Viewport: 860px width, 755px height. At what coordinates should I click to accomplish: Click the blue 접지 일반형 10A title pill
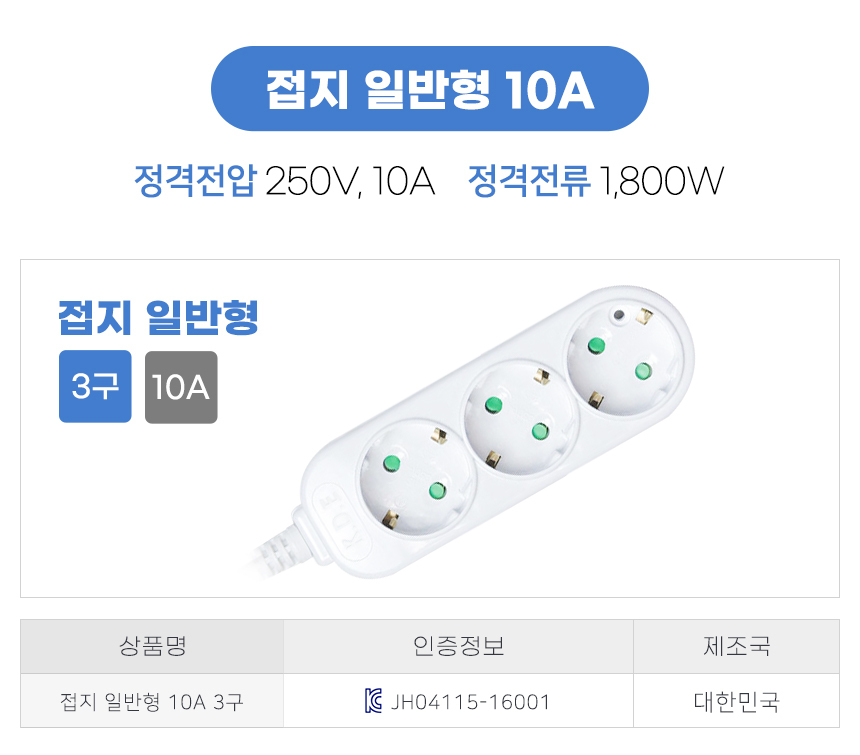[x=429, y=89]
